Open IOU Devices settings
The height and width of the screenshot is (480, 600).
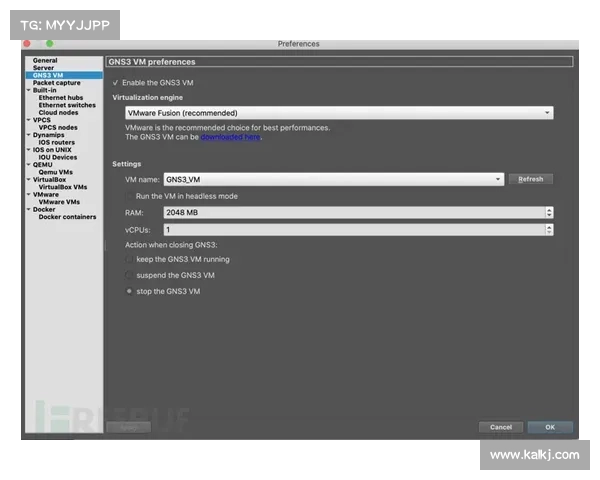click(57, 157)
